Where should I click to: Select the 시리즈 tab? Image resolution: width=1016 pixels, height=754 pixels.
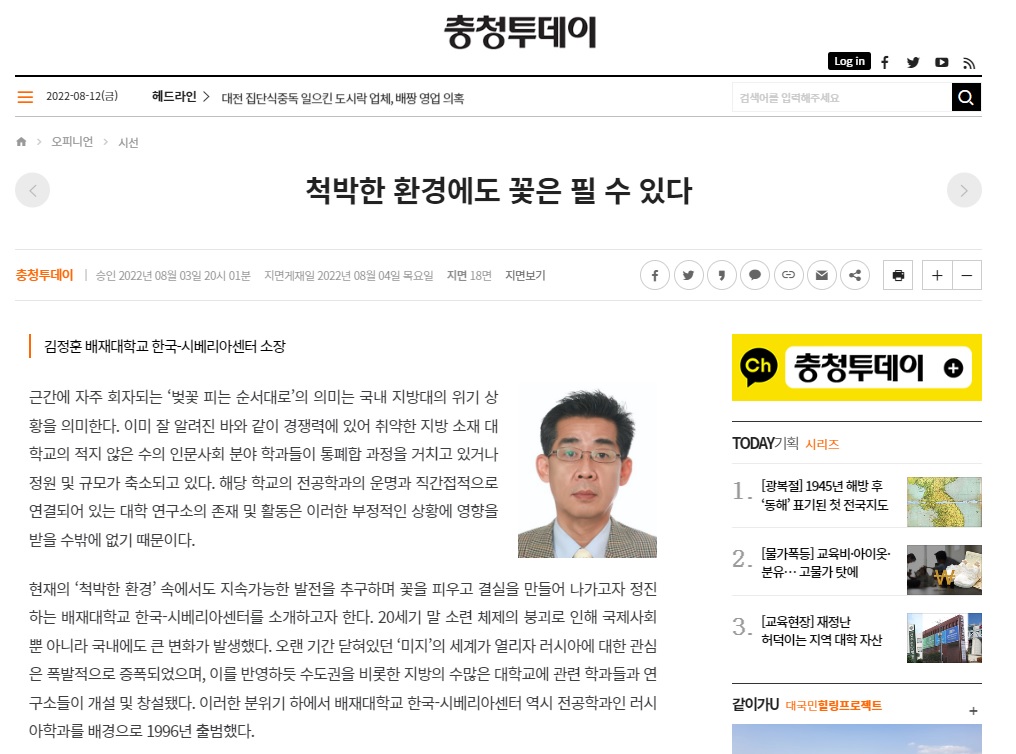[822, 444]
